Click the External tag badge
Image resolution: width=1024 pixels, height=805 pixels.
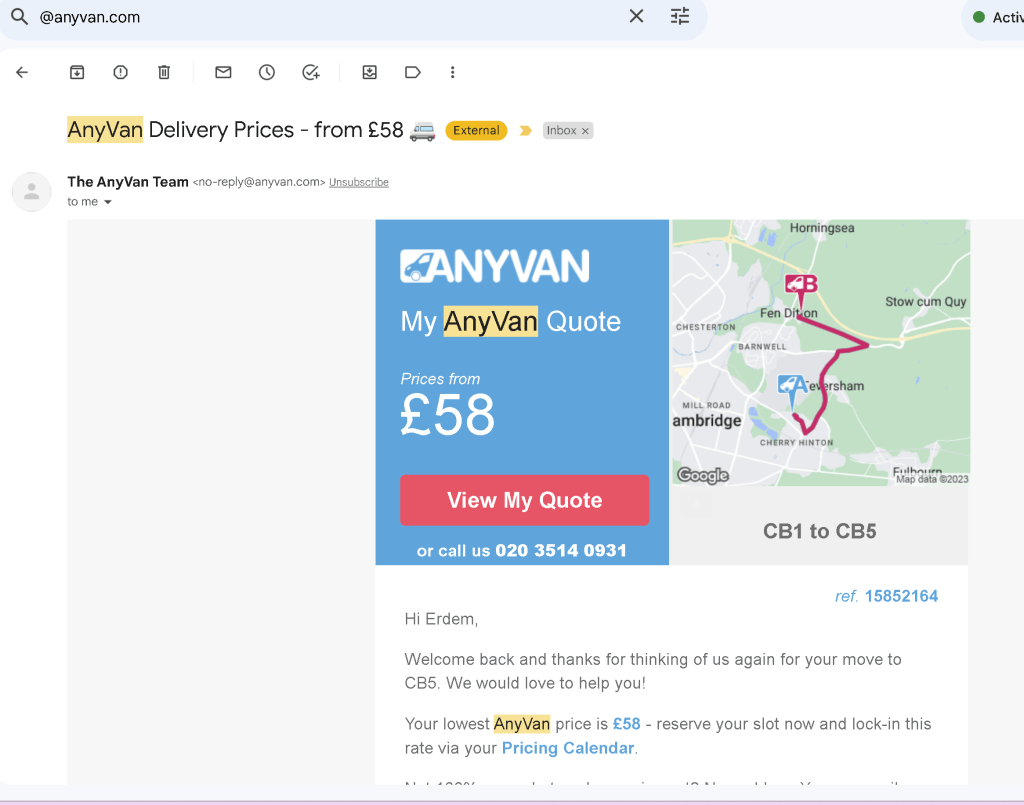click(476, 131)
